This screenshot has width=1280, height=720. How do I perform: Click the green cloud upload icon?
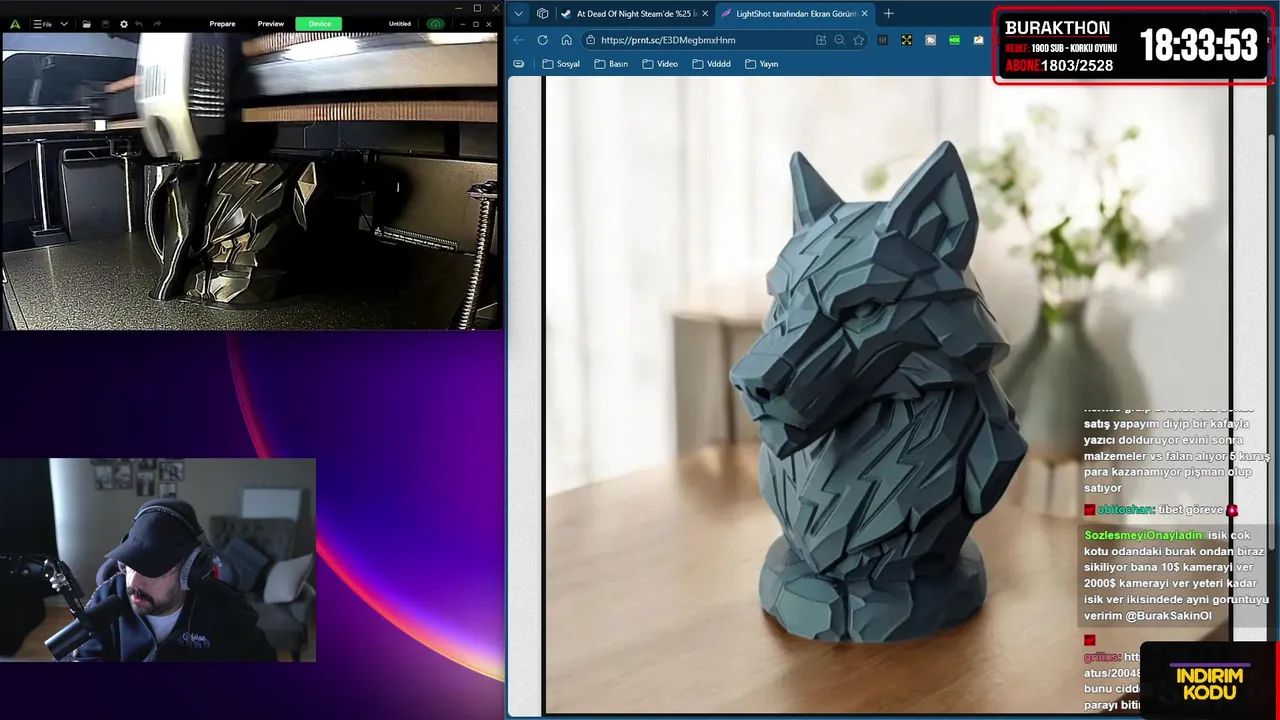[x=435, y=24]
